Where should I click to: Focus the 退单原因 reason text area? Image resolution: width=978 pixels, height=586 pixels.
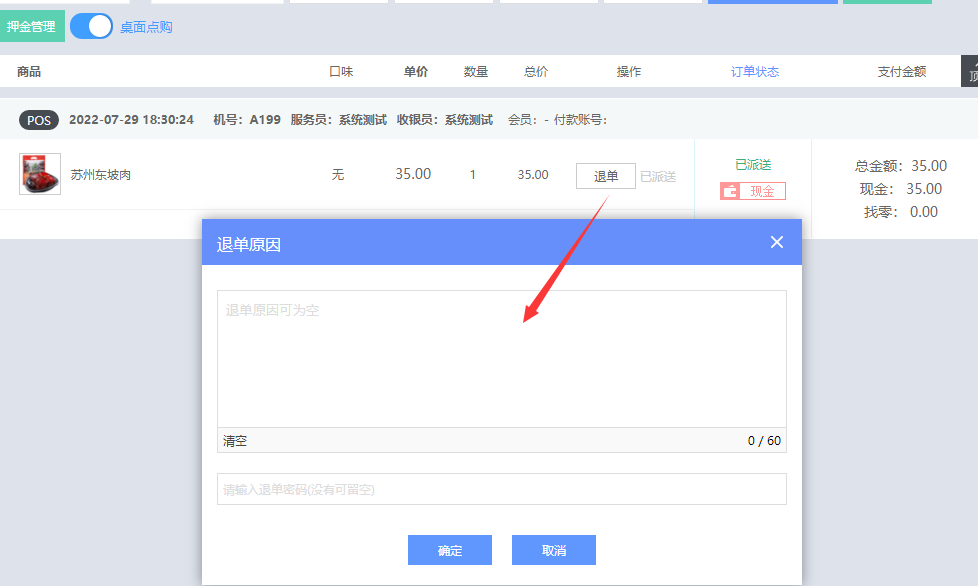tap(501, 360)
